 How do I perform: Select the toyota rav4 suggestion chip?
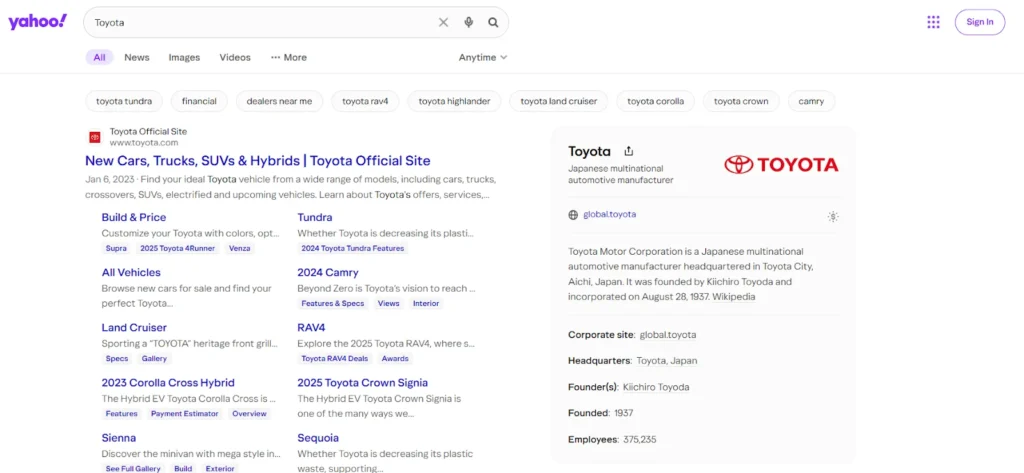365,101
